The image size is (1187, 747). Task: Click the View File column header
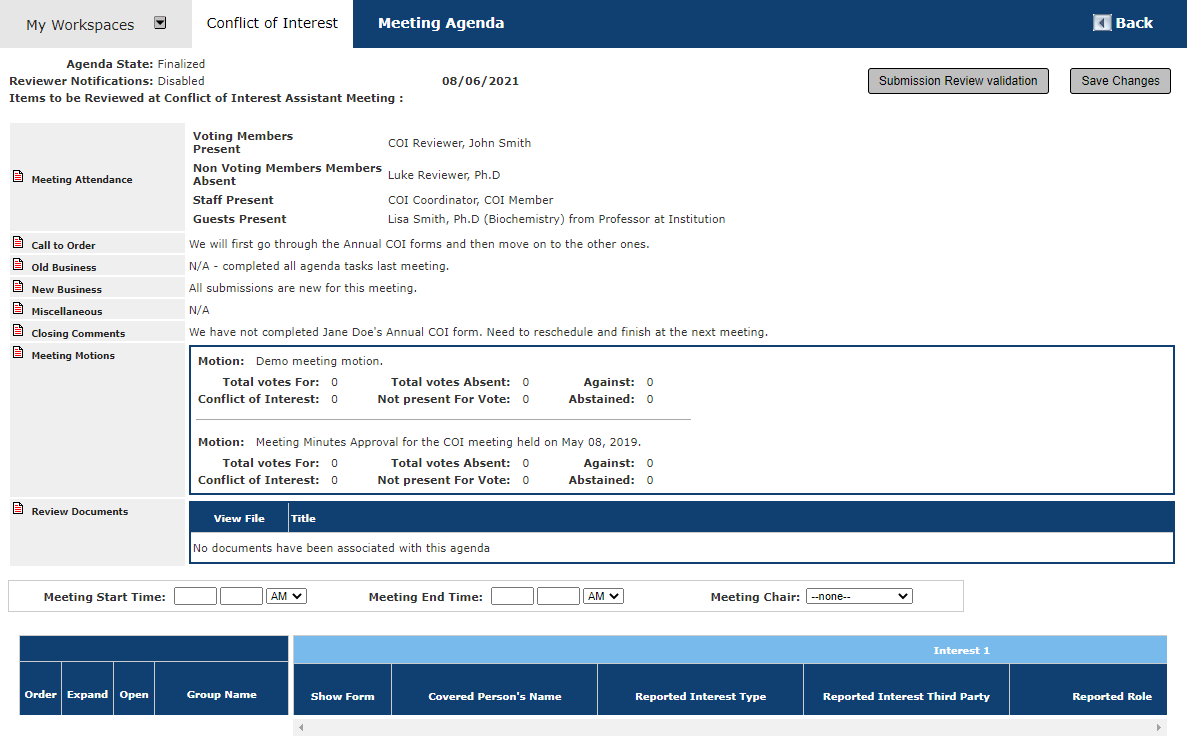(x=239, y=518)
